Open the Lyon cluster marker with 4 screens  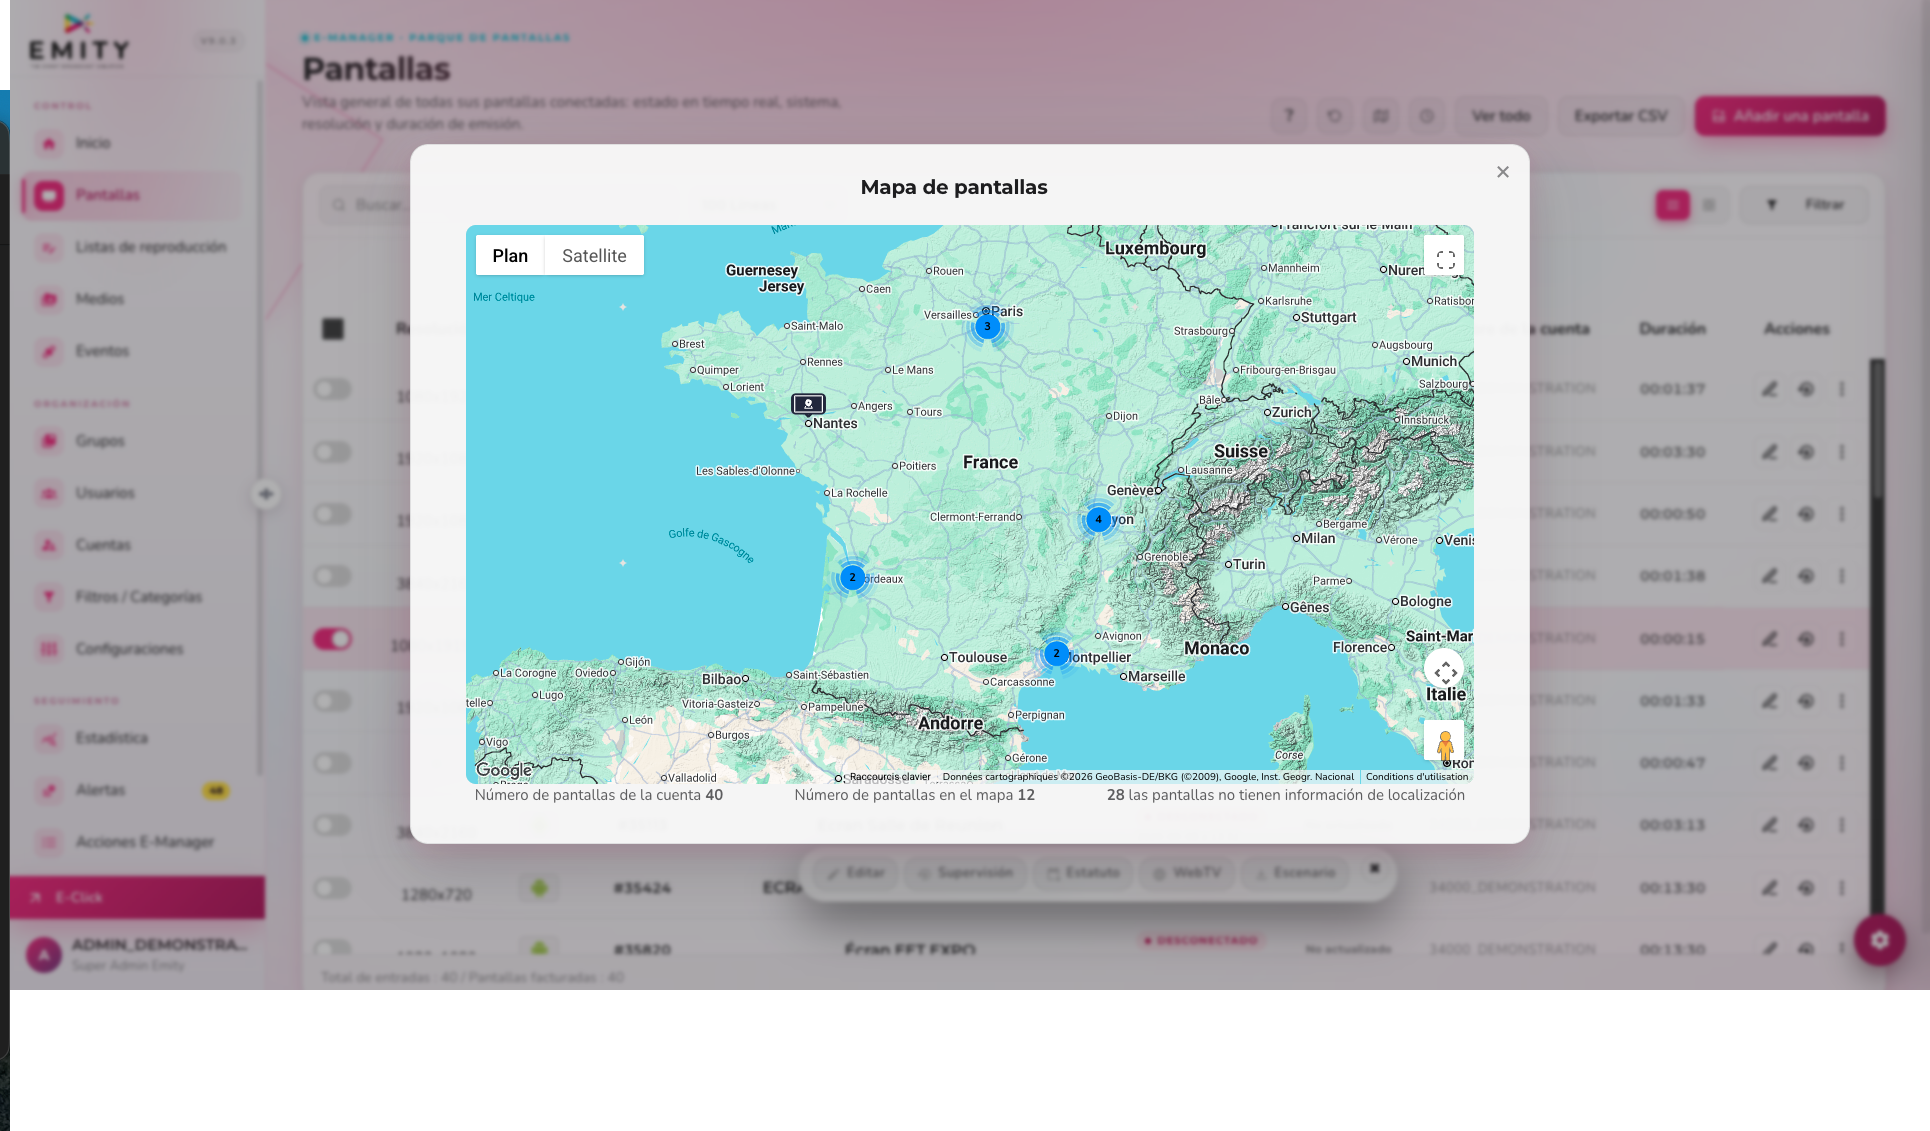click(x=1098, y=519)
